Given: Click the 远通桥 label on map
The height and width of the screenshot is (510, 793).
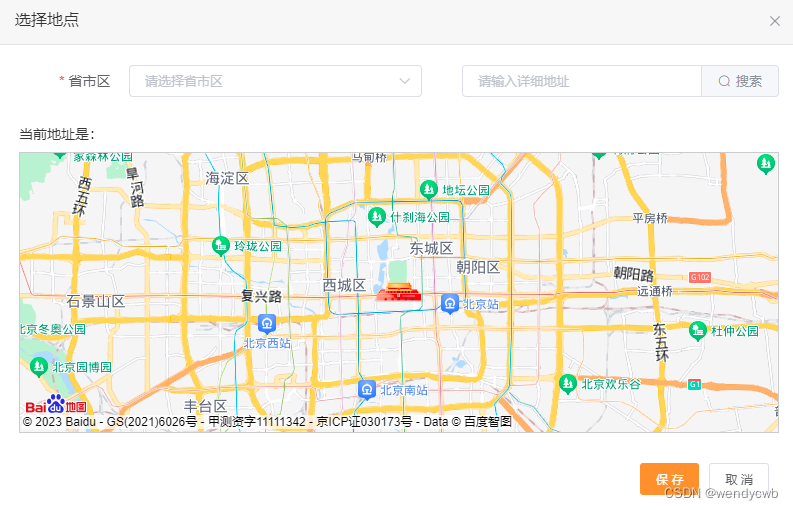Looking at the screenshot, I should [x=654, y=291].
